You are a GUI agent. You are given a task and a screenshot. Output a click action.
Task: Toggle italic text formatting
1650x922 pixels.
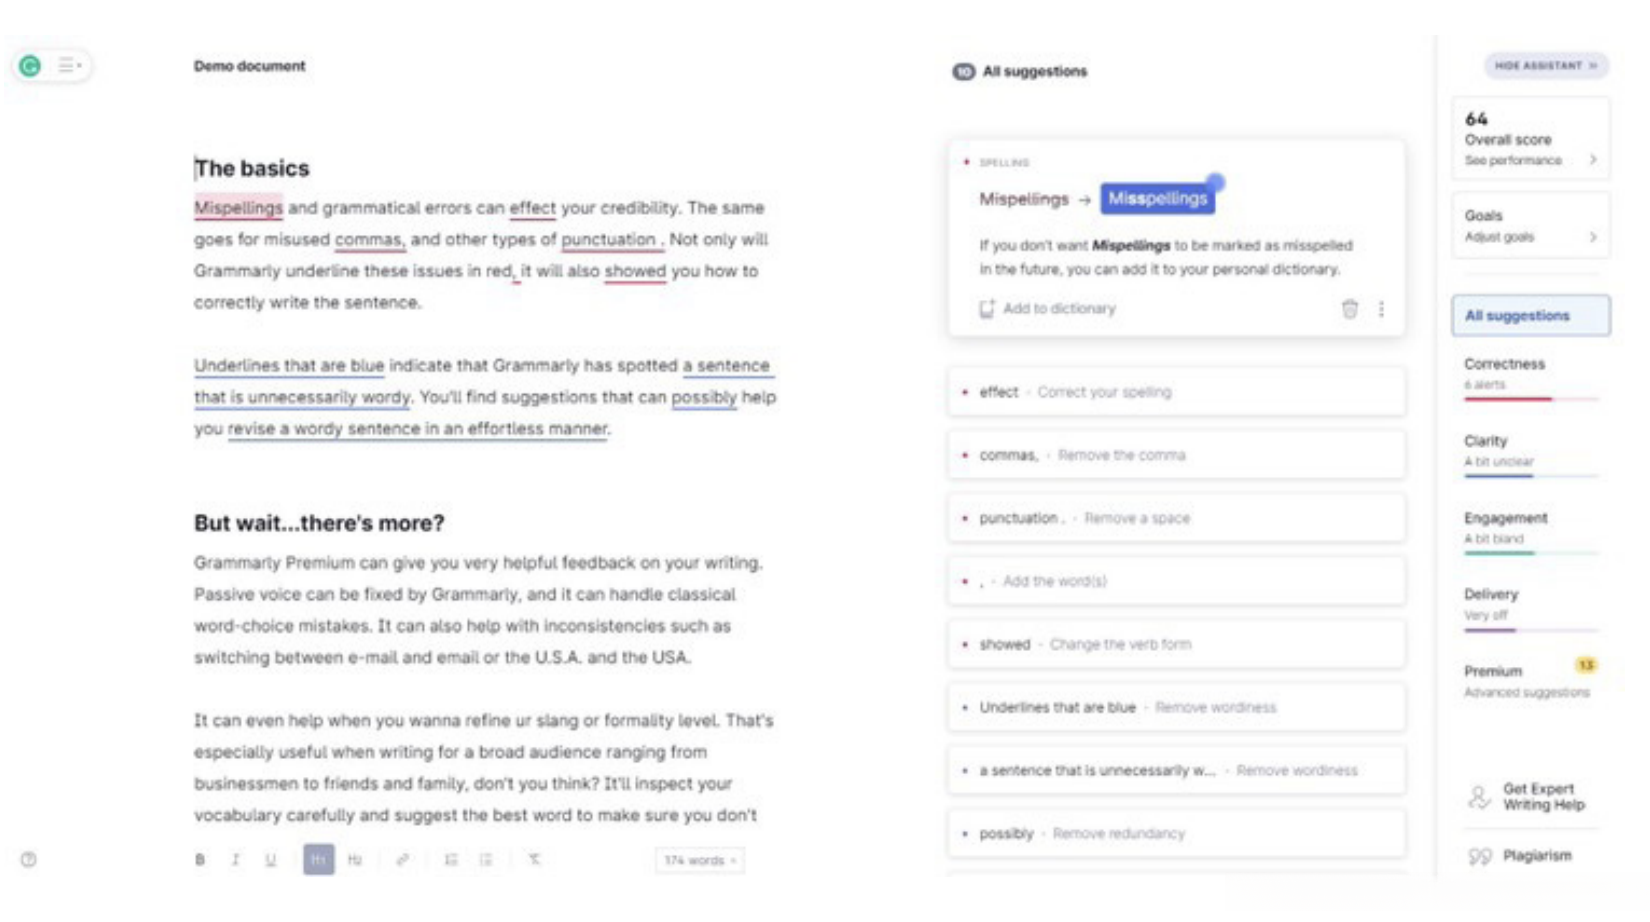pyautogui.click(x=236, y=859)
